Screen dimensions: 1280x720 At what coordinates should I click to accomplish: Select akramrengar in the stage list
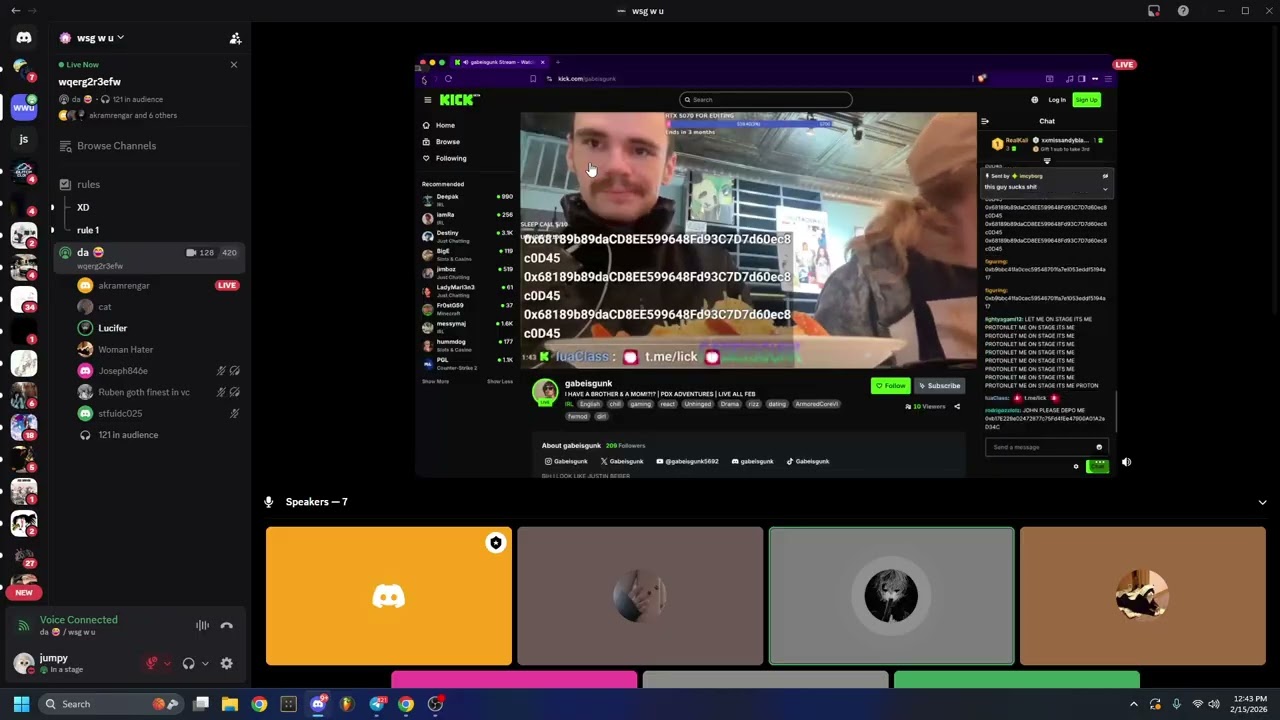[x=123, y=286]
